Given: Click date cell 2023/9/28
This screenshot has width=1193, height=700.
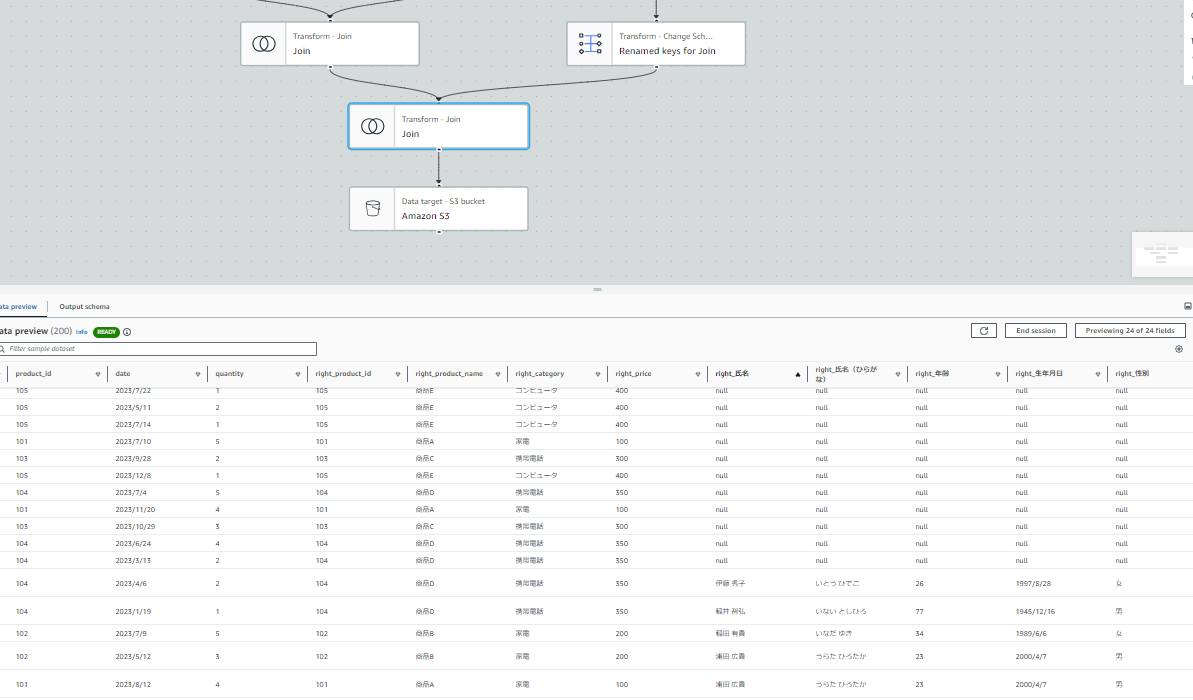Looking at the screenshot, I should (x=133, y=459).
